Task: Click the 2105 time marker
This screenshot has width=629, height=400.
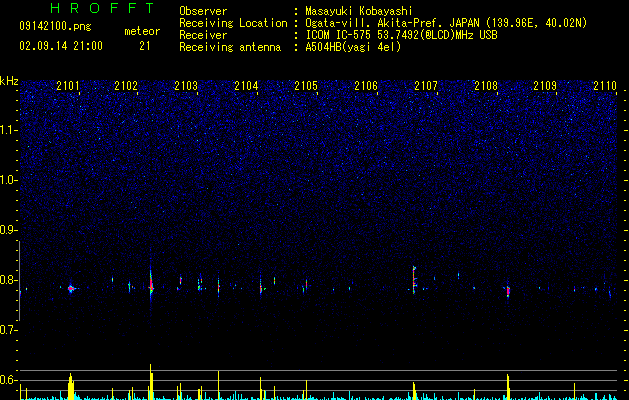Action: 306,85
